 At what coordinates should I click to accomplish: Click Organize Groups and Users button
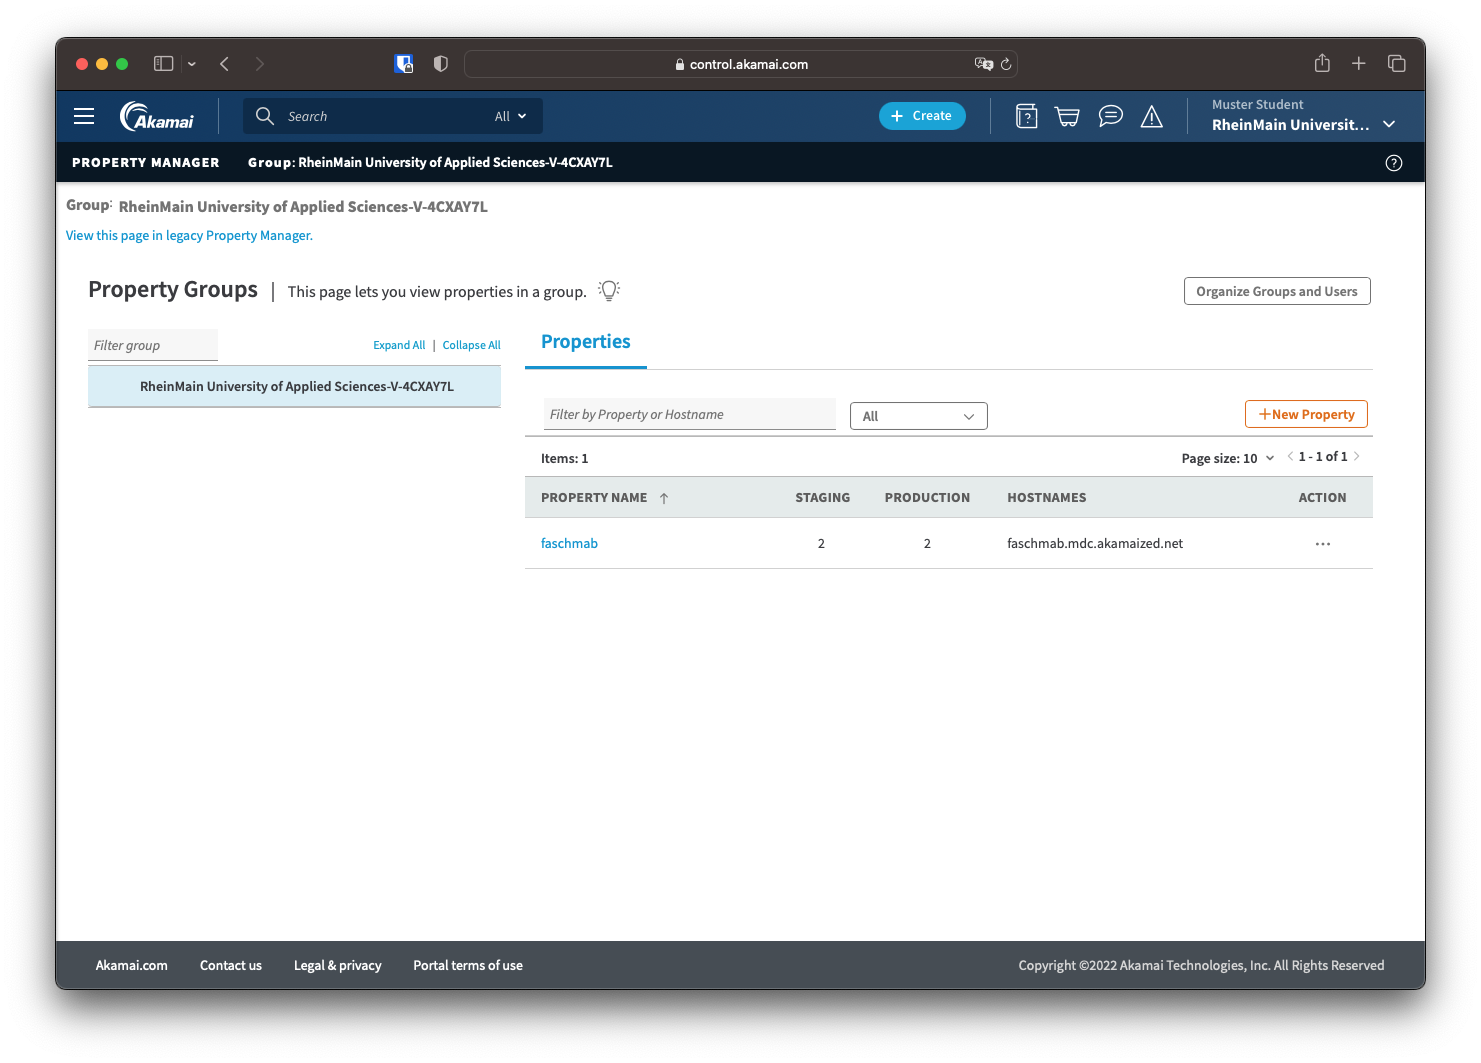point(1277,291)
